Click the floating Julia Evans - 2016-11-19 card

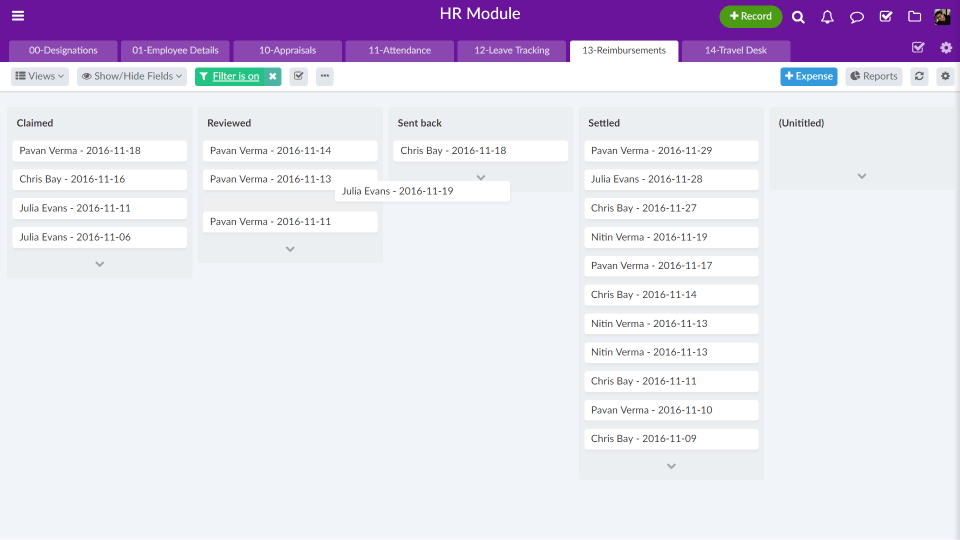tap(422, 191)
